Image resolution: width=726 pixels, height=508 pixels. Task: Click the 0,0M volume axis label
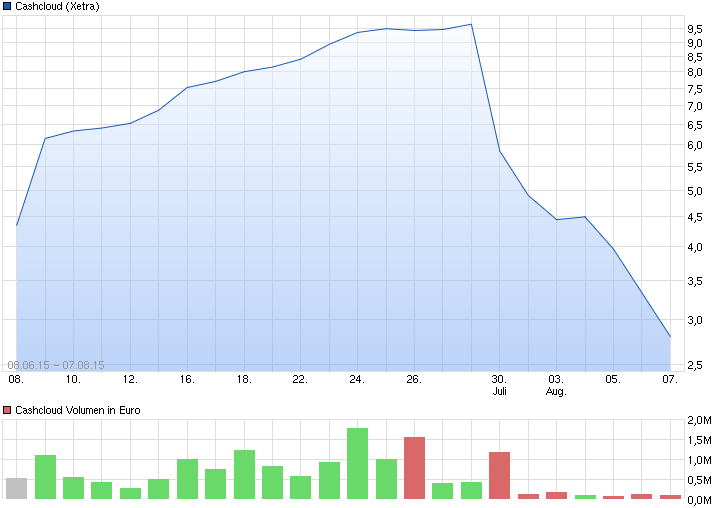pos(700,498)
